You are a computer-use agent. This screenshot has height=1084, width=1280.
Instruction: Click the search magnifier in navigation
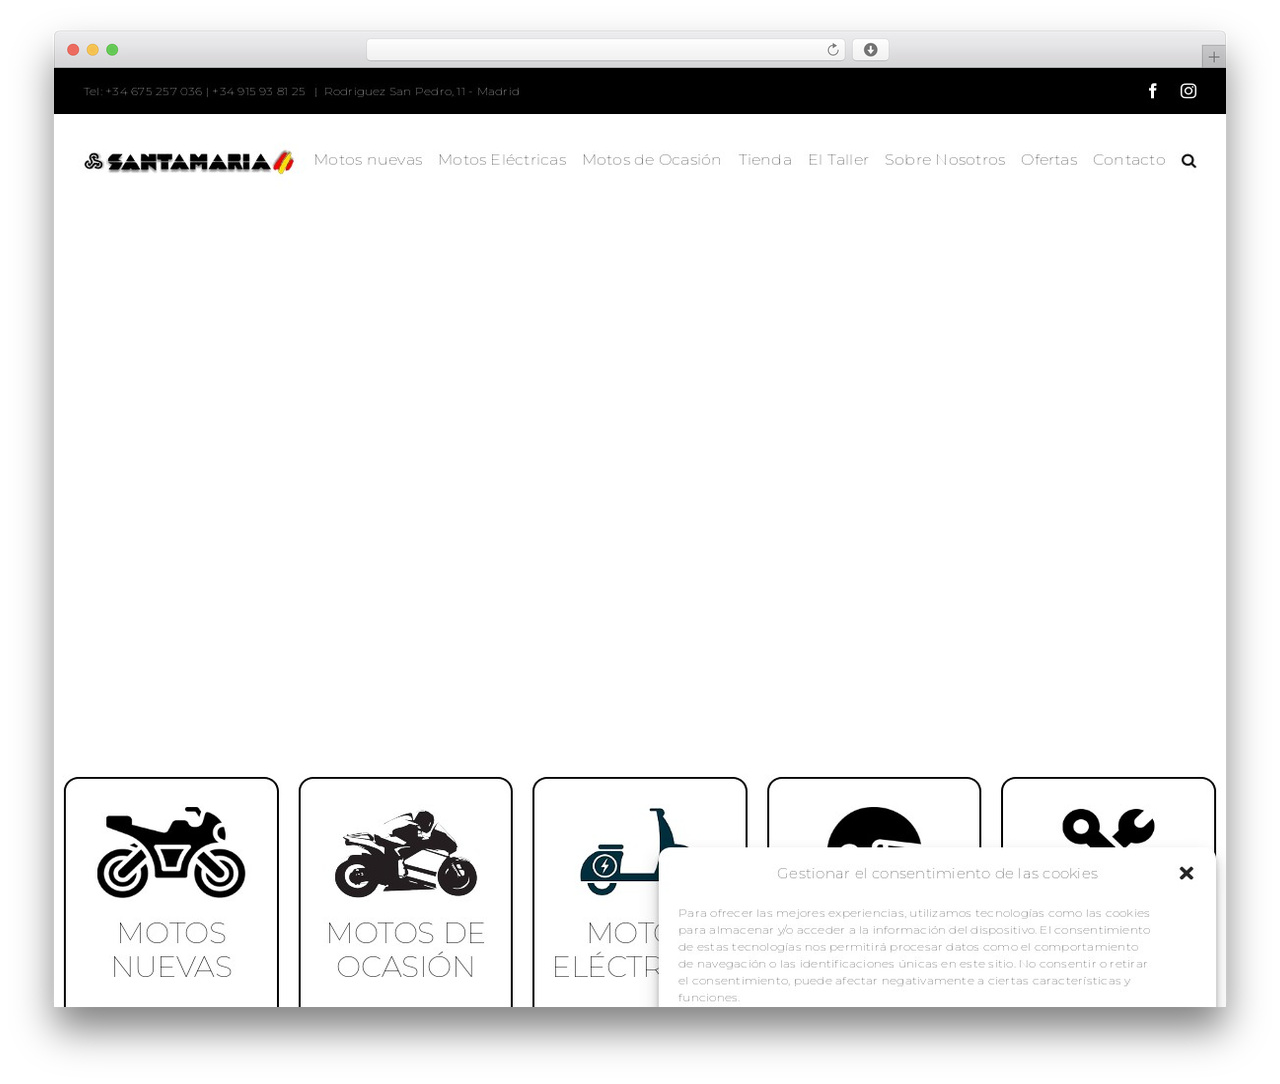tap(1188, 161)
